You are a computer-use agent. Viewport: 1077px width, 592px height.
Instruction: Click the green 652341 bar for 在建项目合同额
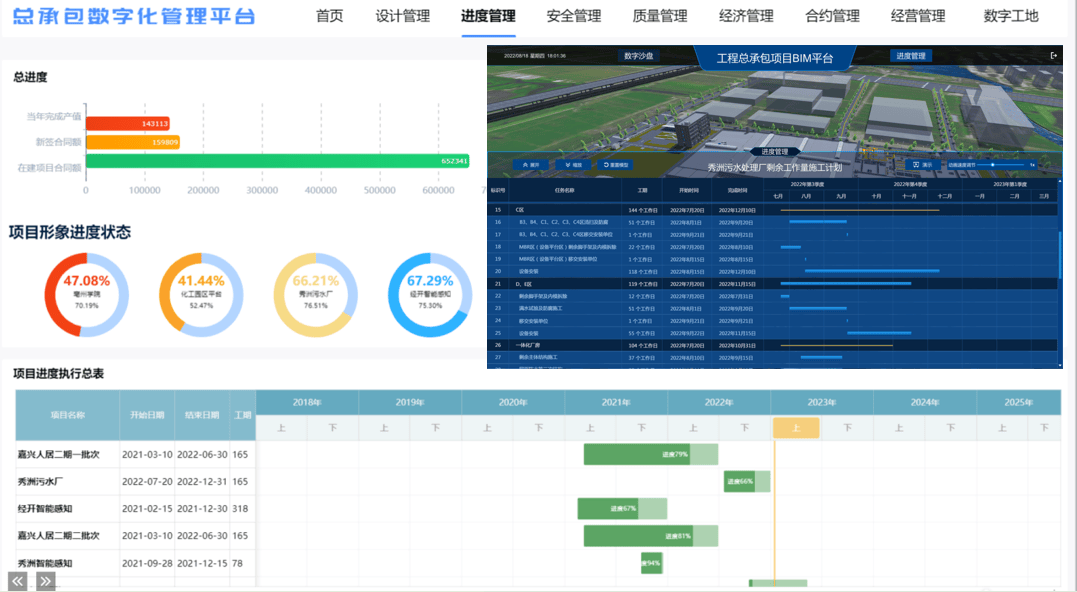[277, 161]
